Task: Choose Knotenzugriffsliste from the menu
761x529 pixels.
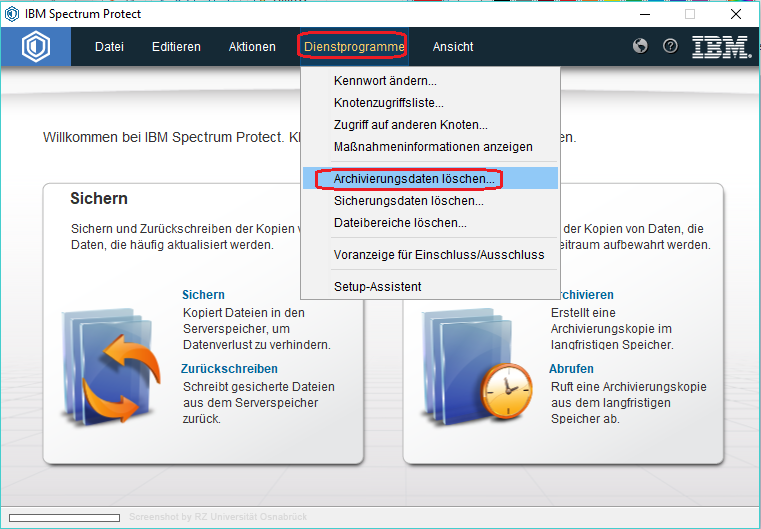Action: (388, 103)
